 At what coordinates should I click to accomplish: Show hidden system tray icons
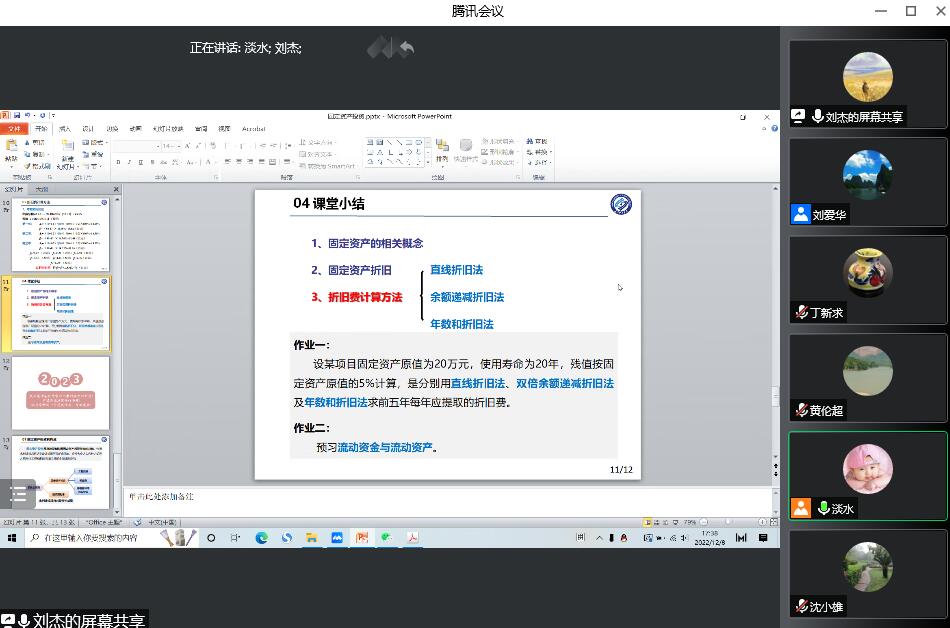coord(600,538)
